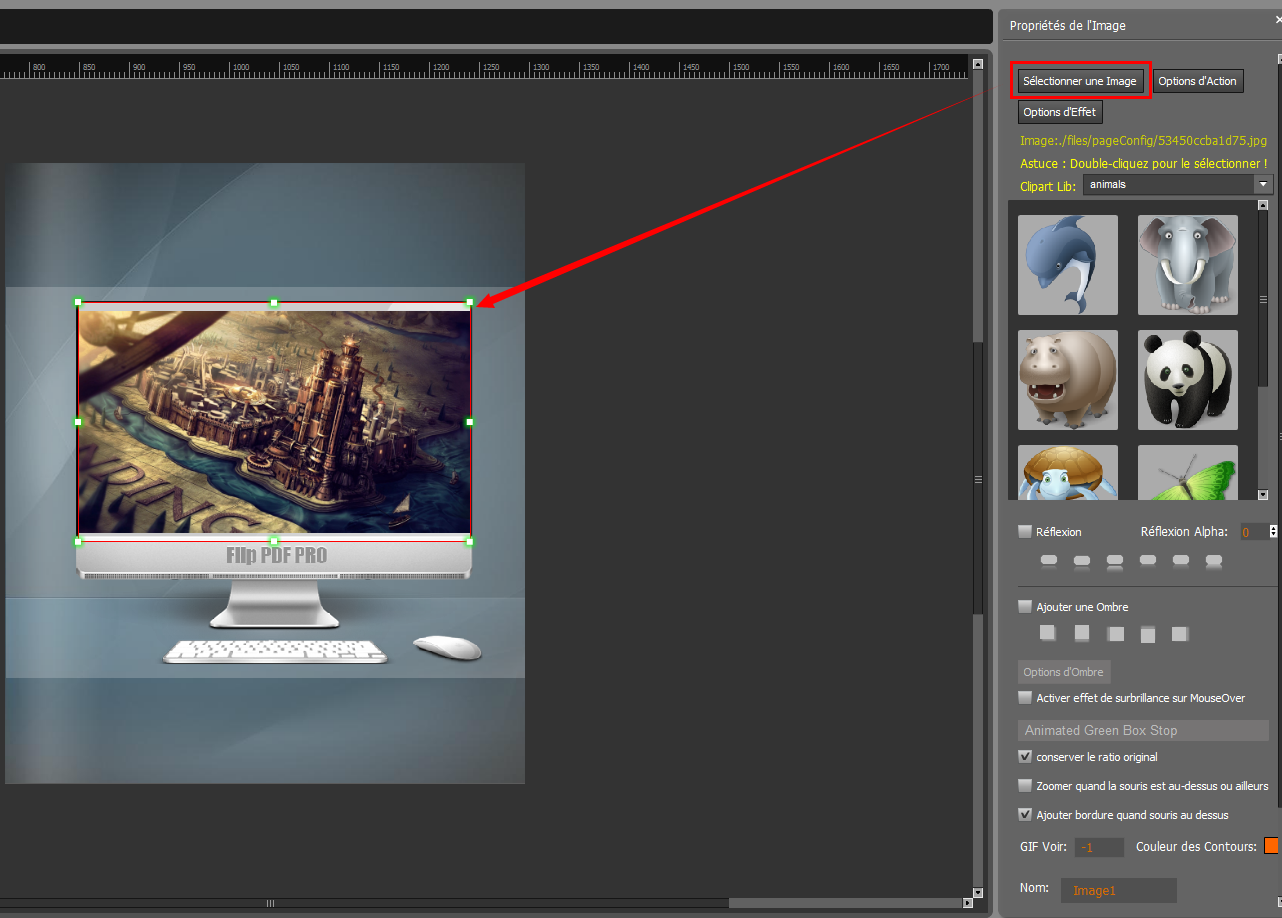Choose the third shadow style preset
The image size is (1282, 918).
coord(1116,633)
